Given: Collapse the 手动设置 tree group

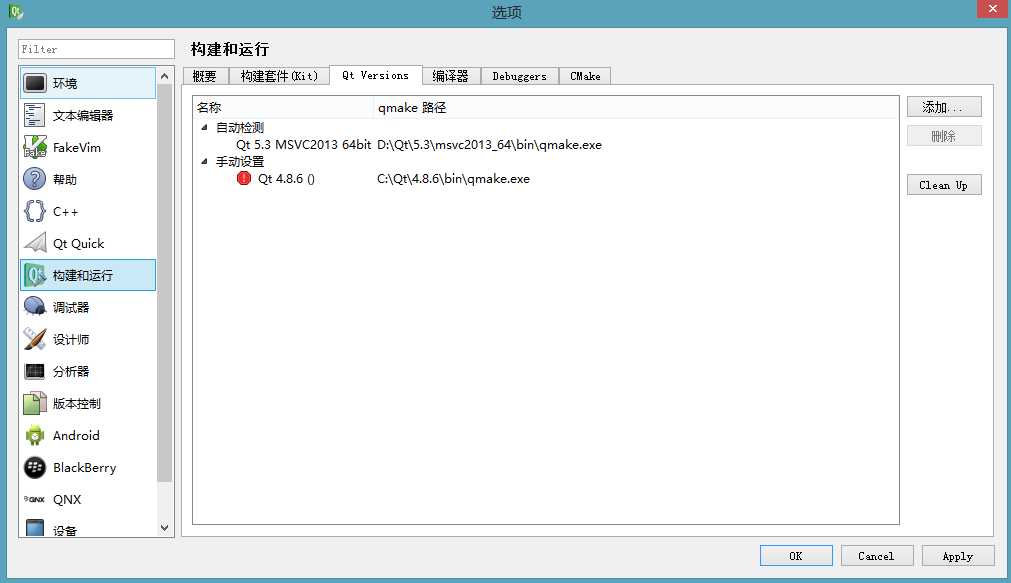Looking at the screenshot, I should click(204, 161).
